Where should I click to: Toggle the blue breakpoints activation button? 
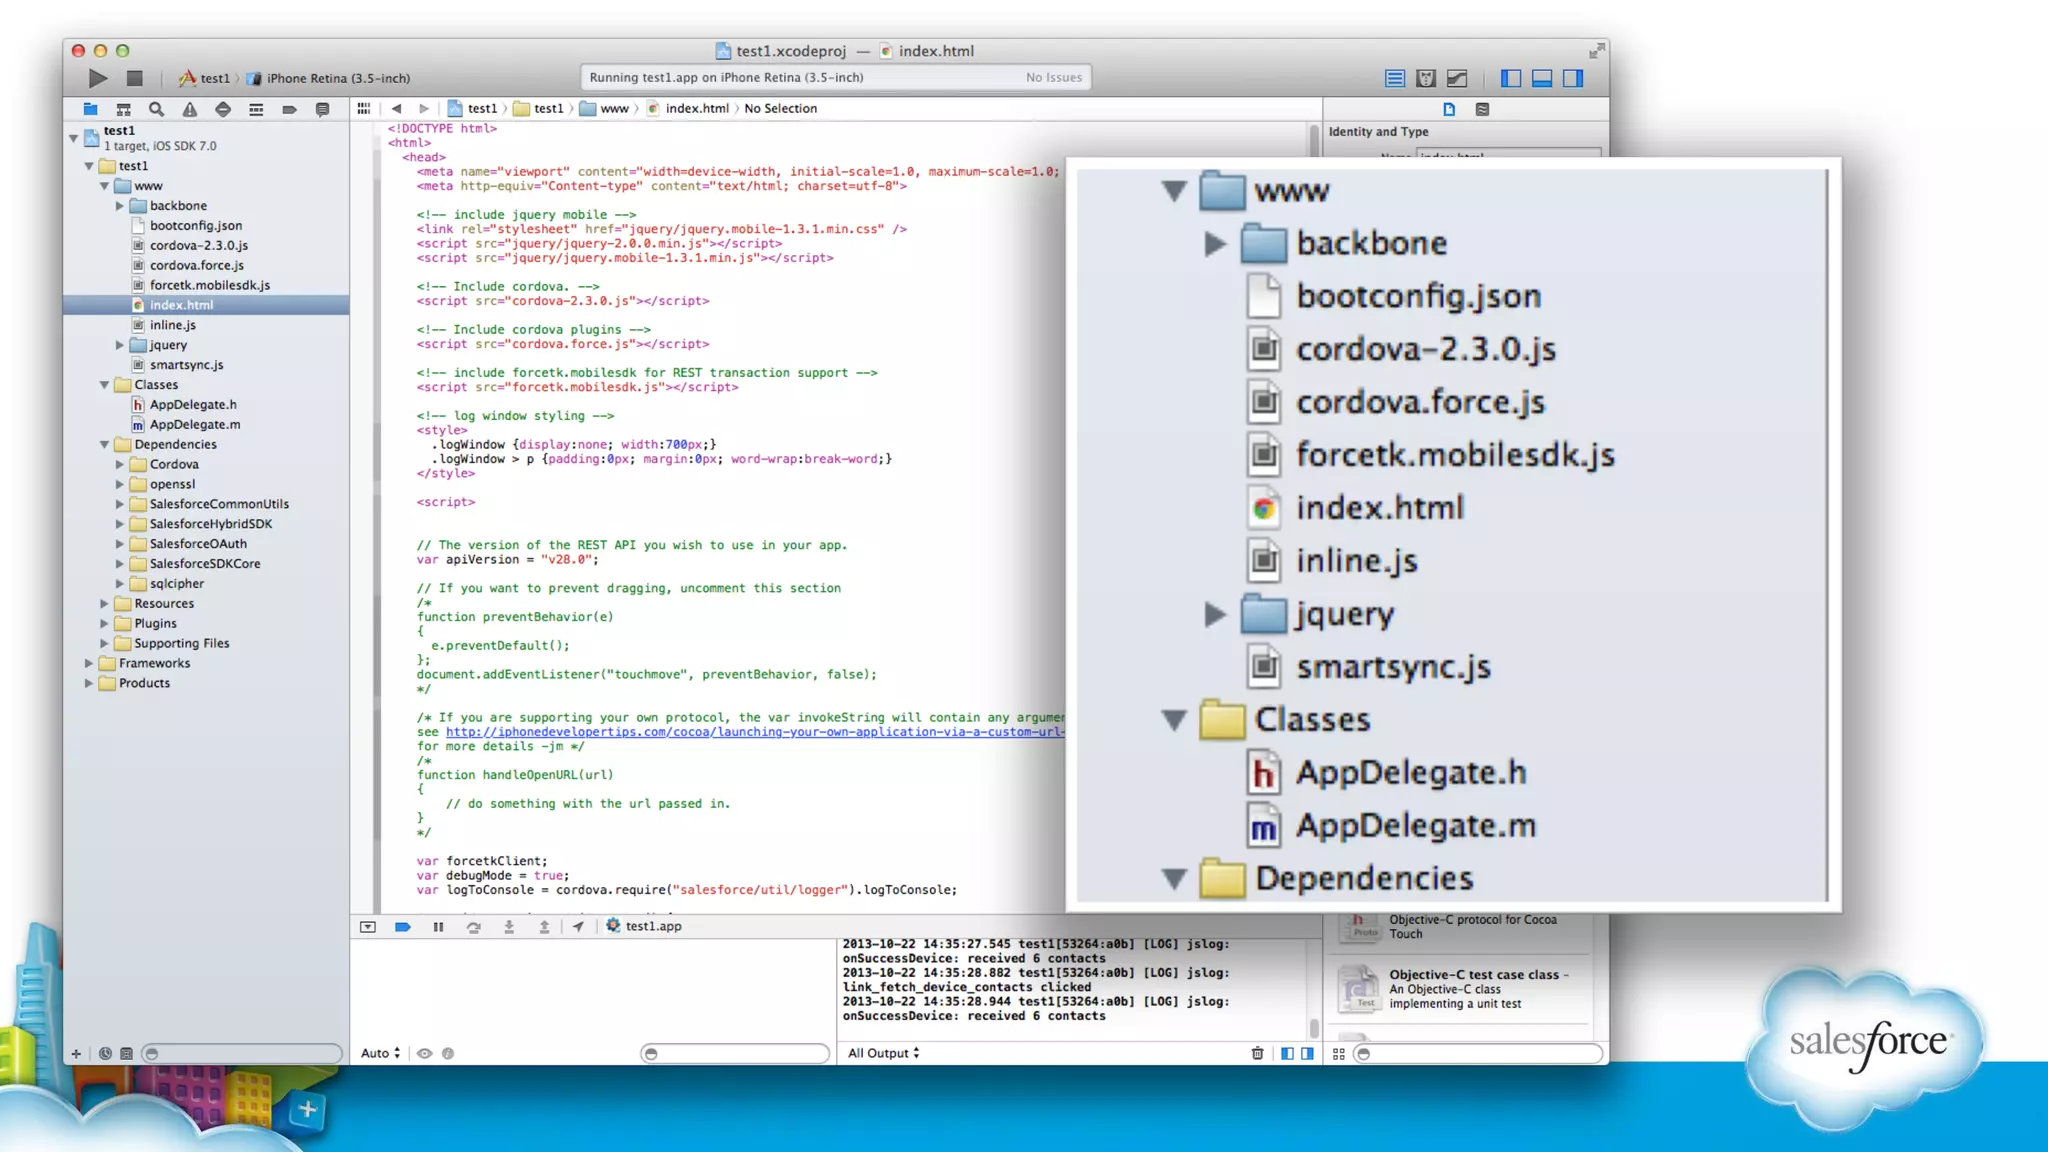coord(403,927)
